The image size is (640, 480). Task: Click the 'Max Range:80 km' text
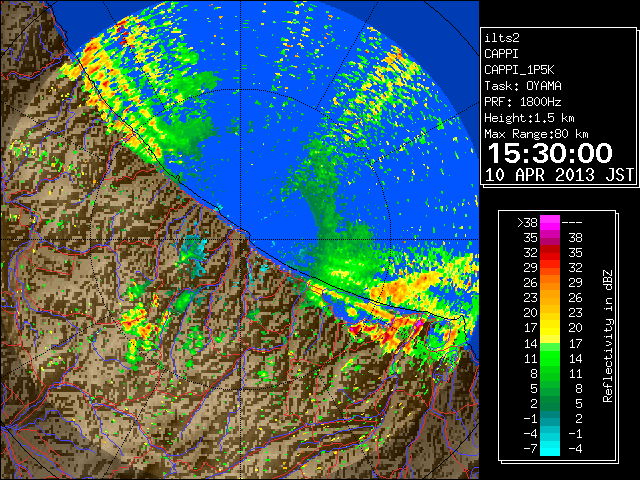536,134
